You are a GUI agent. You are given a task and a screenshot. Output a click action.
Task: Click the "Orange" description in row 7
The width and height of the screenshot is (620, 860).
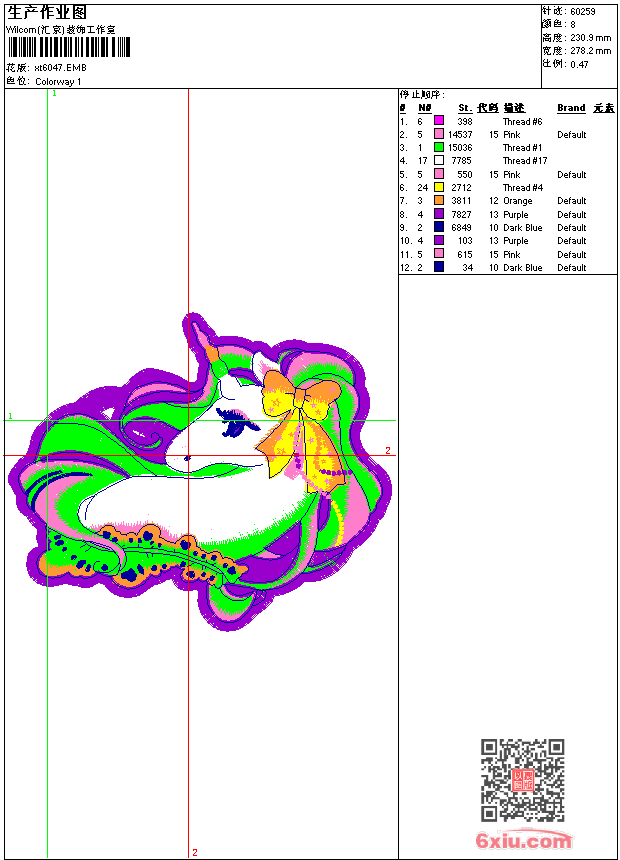pos(517,201)
